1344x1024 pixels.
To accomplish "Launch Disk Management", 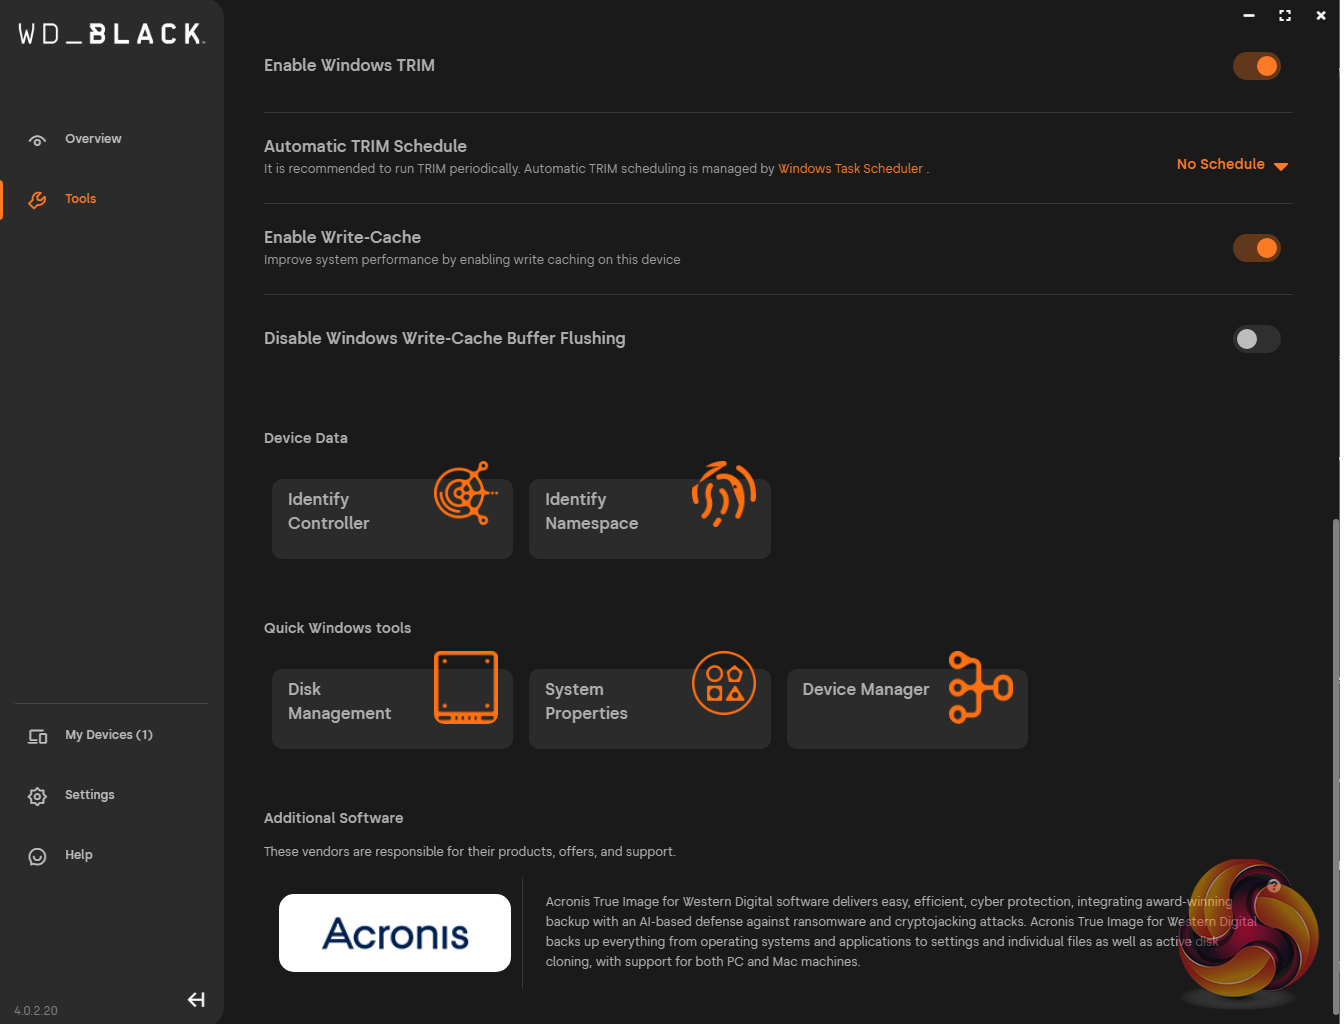I will point(392,708).
